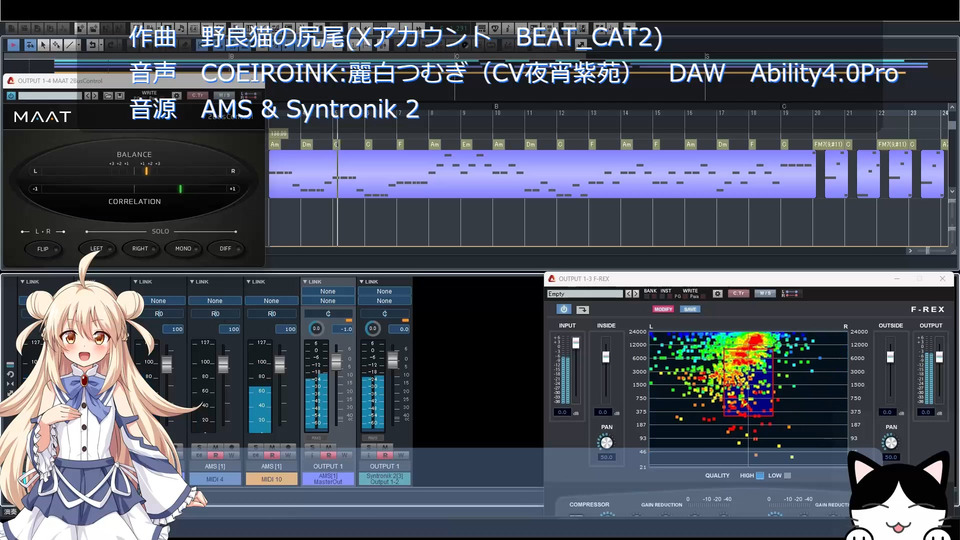Select the MIDI 4 channel name label
Image resolution: width=960 pixels, height=540 pixels.
point(215,479)
